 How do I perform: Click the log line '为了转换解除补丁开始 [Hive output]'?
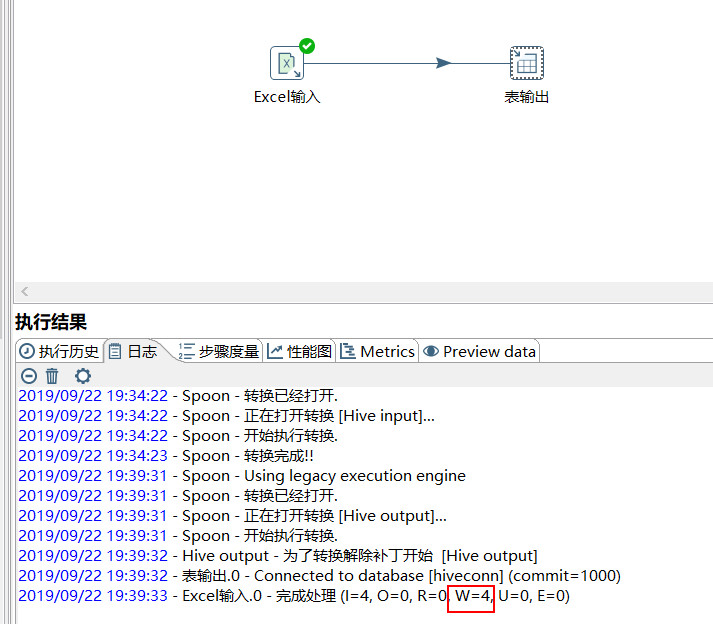(278, 556)
